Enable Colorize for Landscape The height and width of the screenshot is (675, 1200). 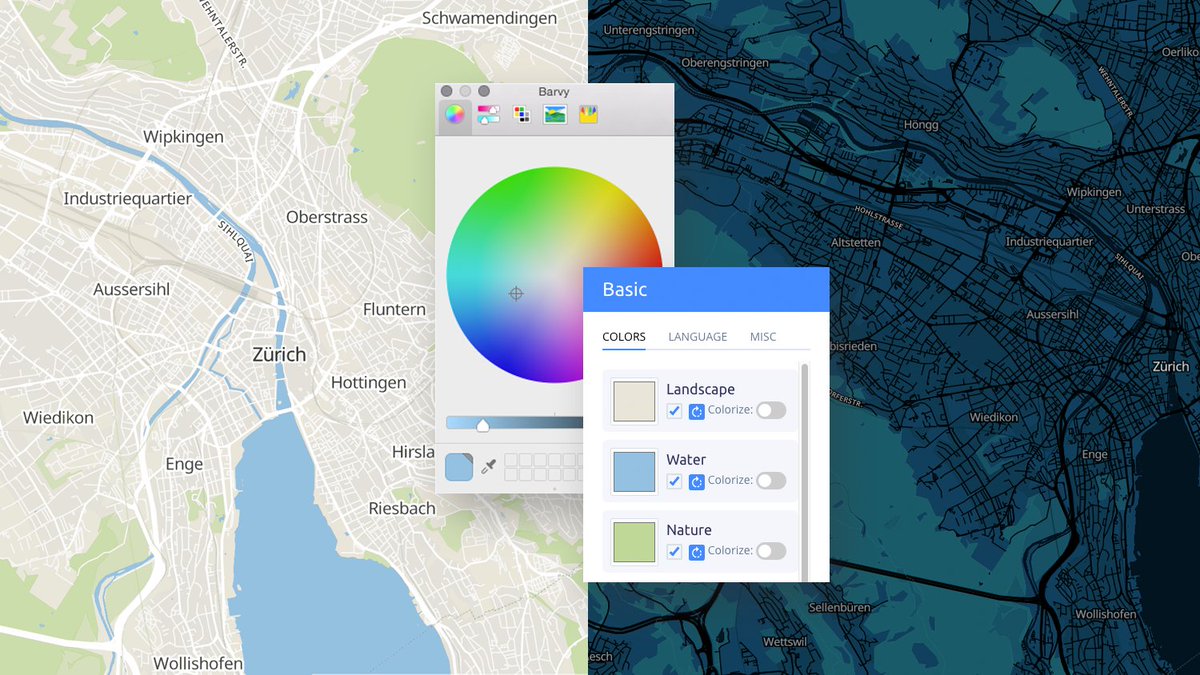click(771, 410)
